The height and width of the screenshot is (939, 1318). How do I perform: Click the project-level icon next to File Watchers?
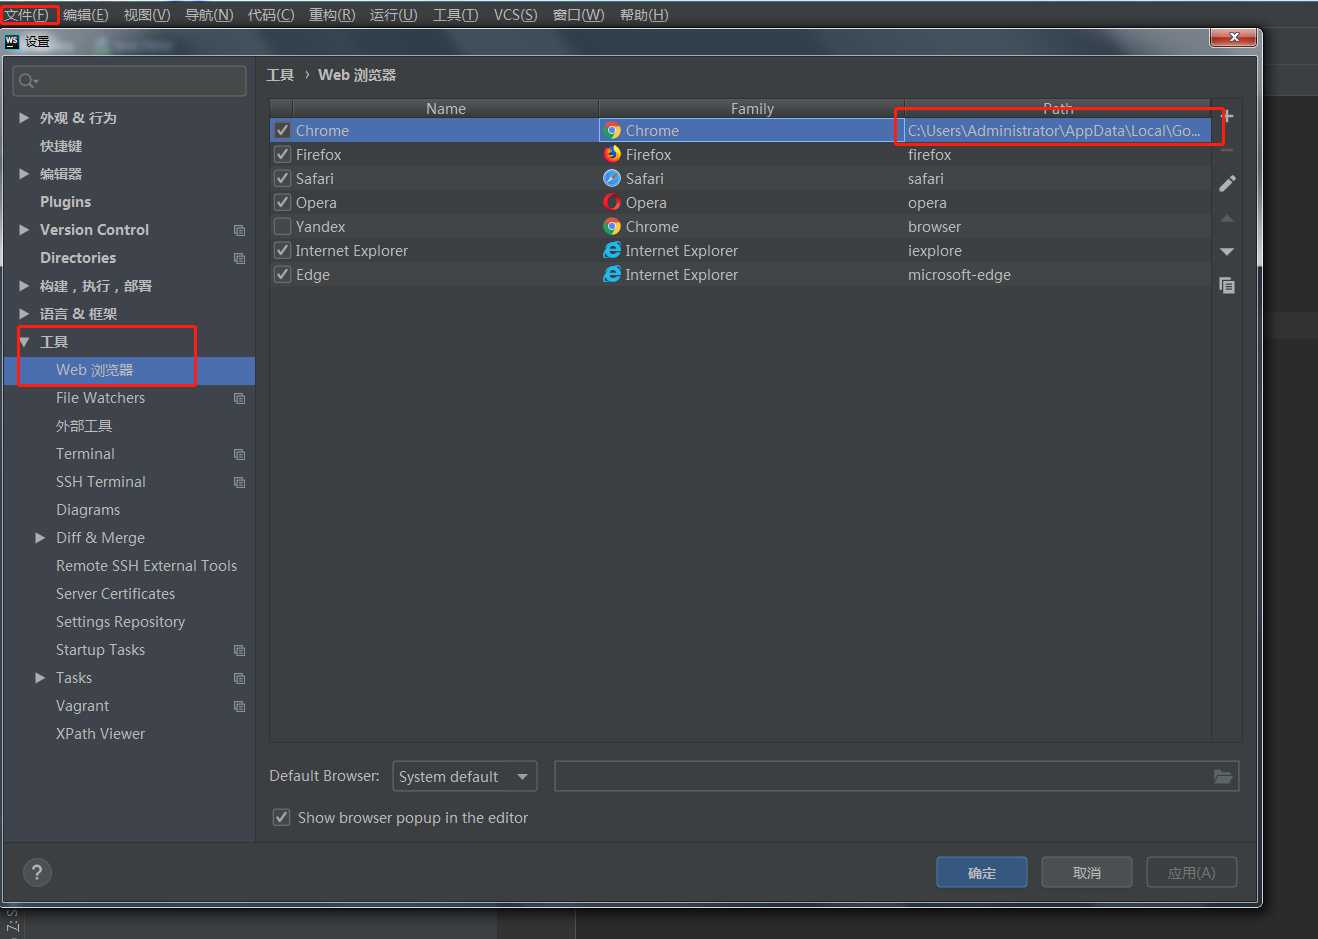tap(239, 398)
